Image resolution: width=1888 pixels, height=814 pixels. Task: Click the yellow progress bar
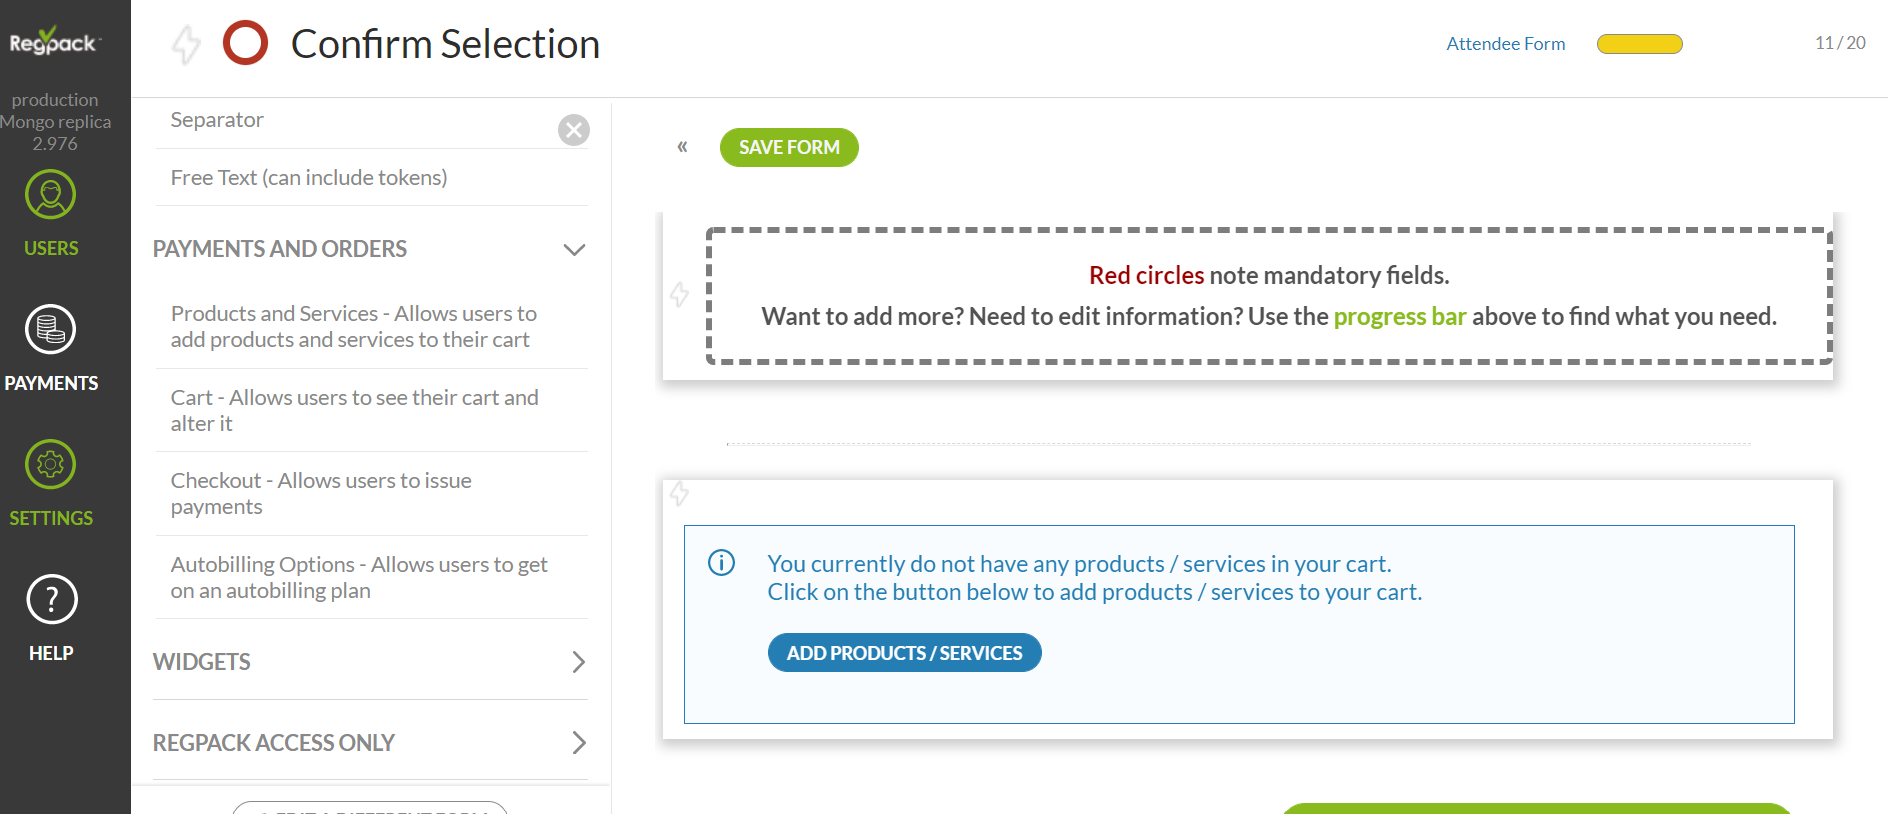[x=1640, y=44]
